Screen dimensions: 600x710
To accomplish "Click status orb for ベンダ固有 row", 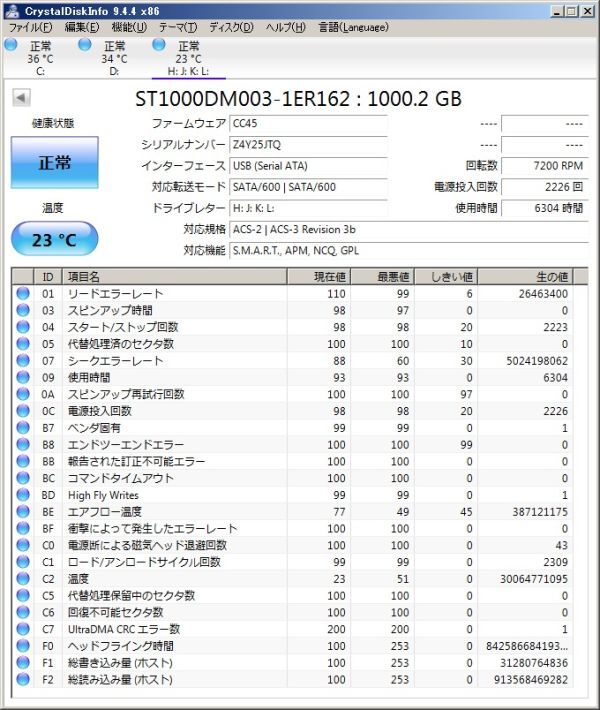I will [x=23, y=427].
